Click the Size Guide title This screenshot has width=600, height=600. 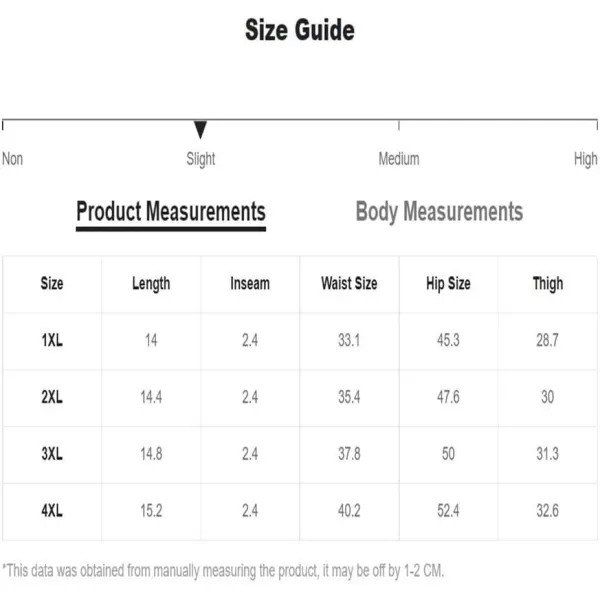click(300, 30)
